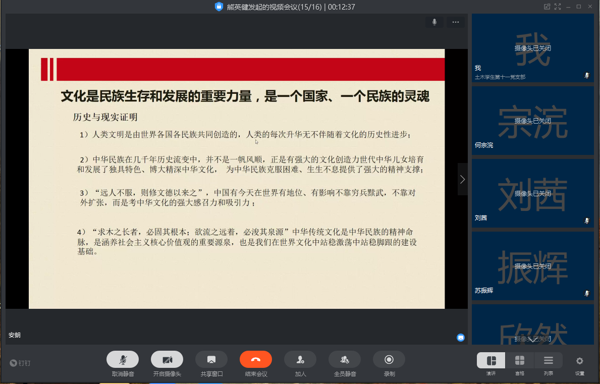
Task: Collapse the participant sidebar with the right chevron
Action: (x=463, y=179)
